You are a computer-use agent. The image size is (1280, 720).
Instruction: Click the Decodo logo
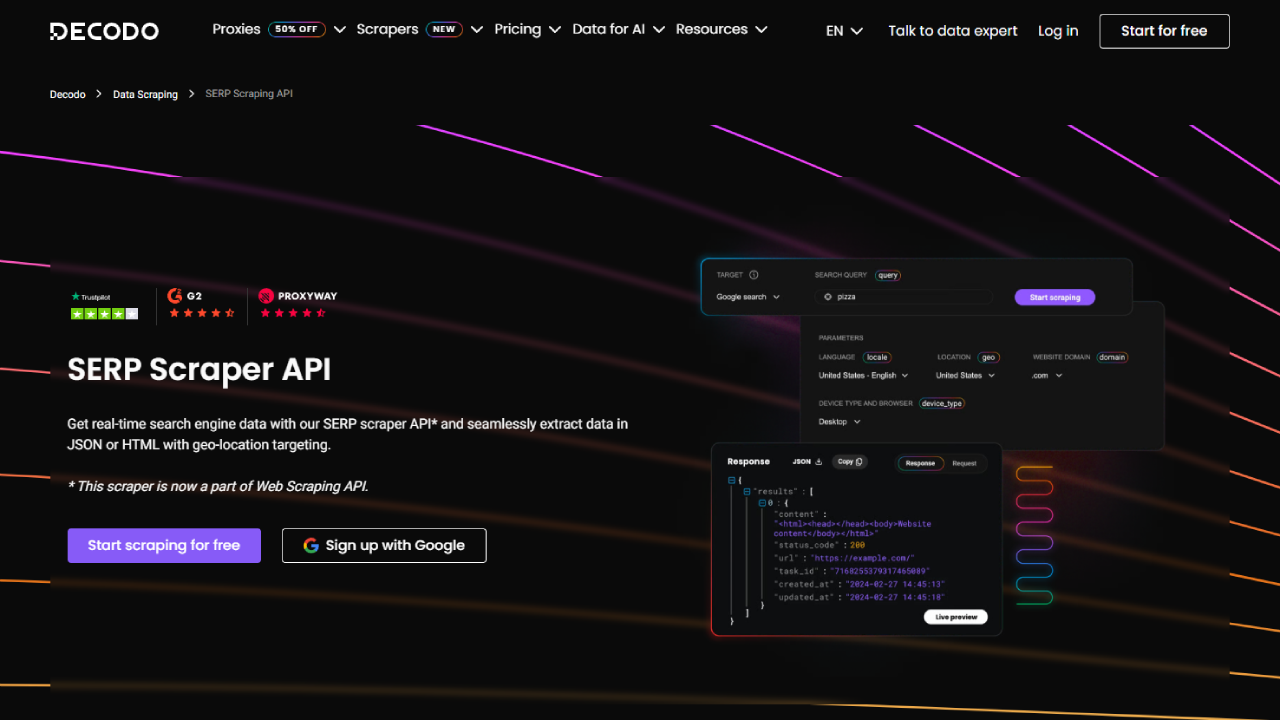tap(104, 31)
